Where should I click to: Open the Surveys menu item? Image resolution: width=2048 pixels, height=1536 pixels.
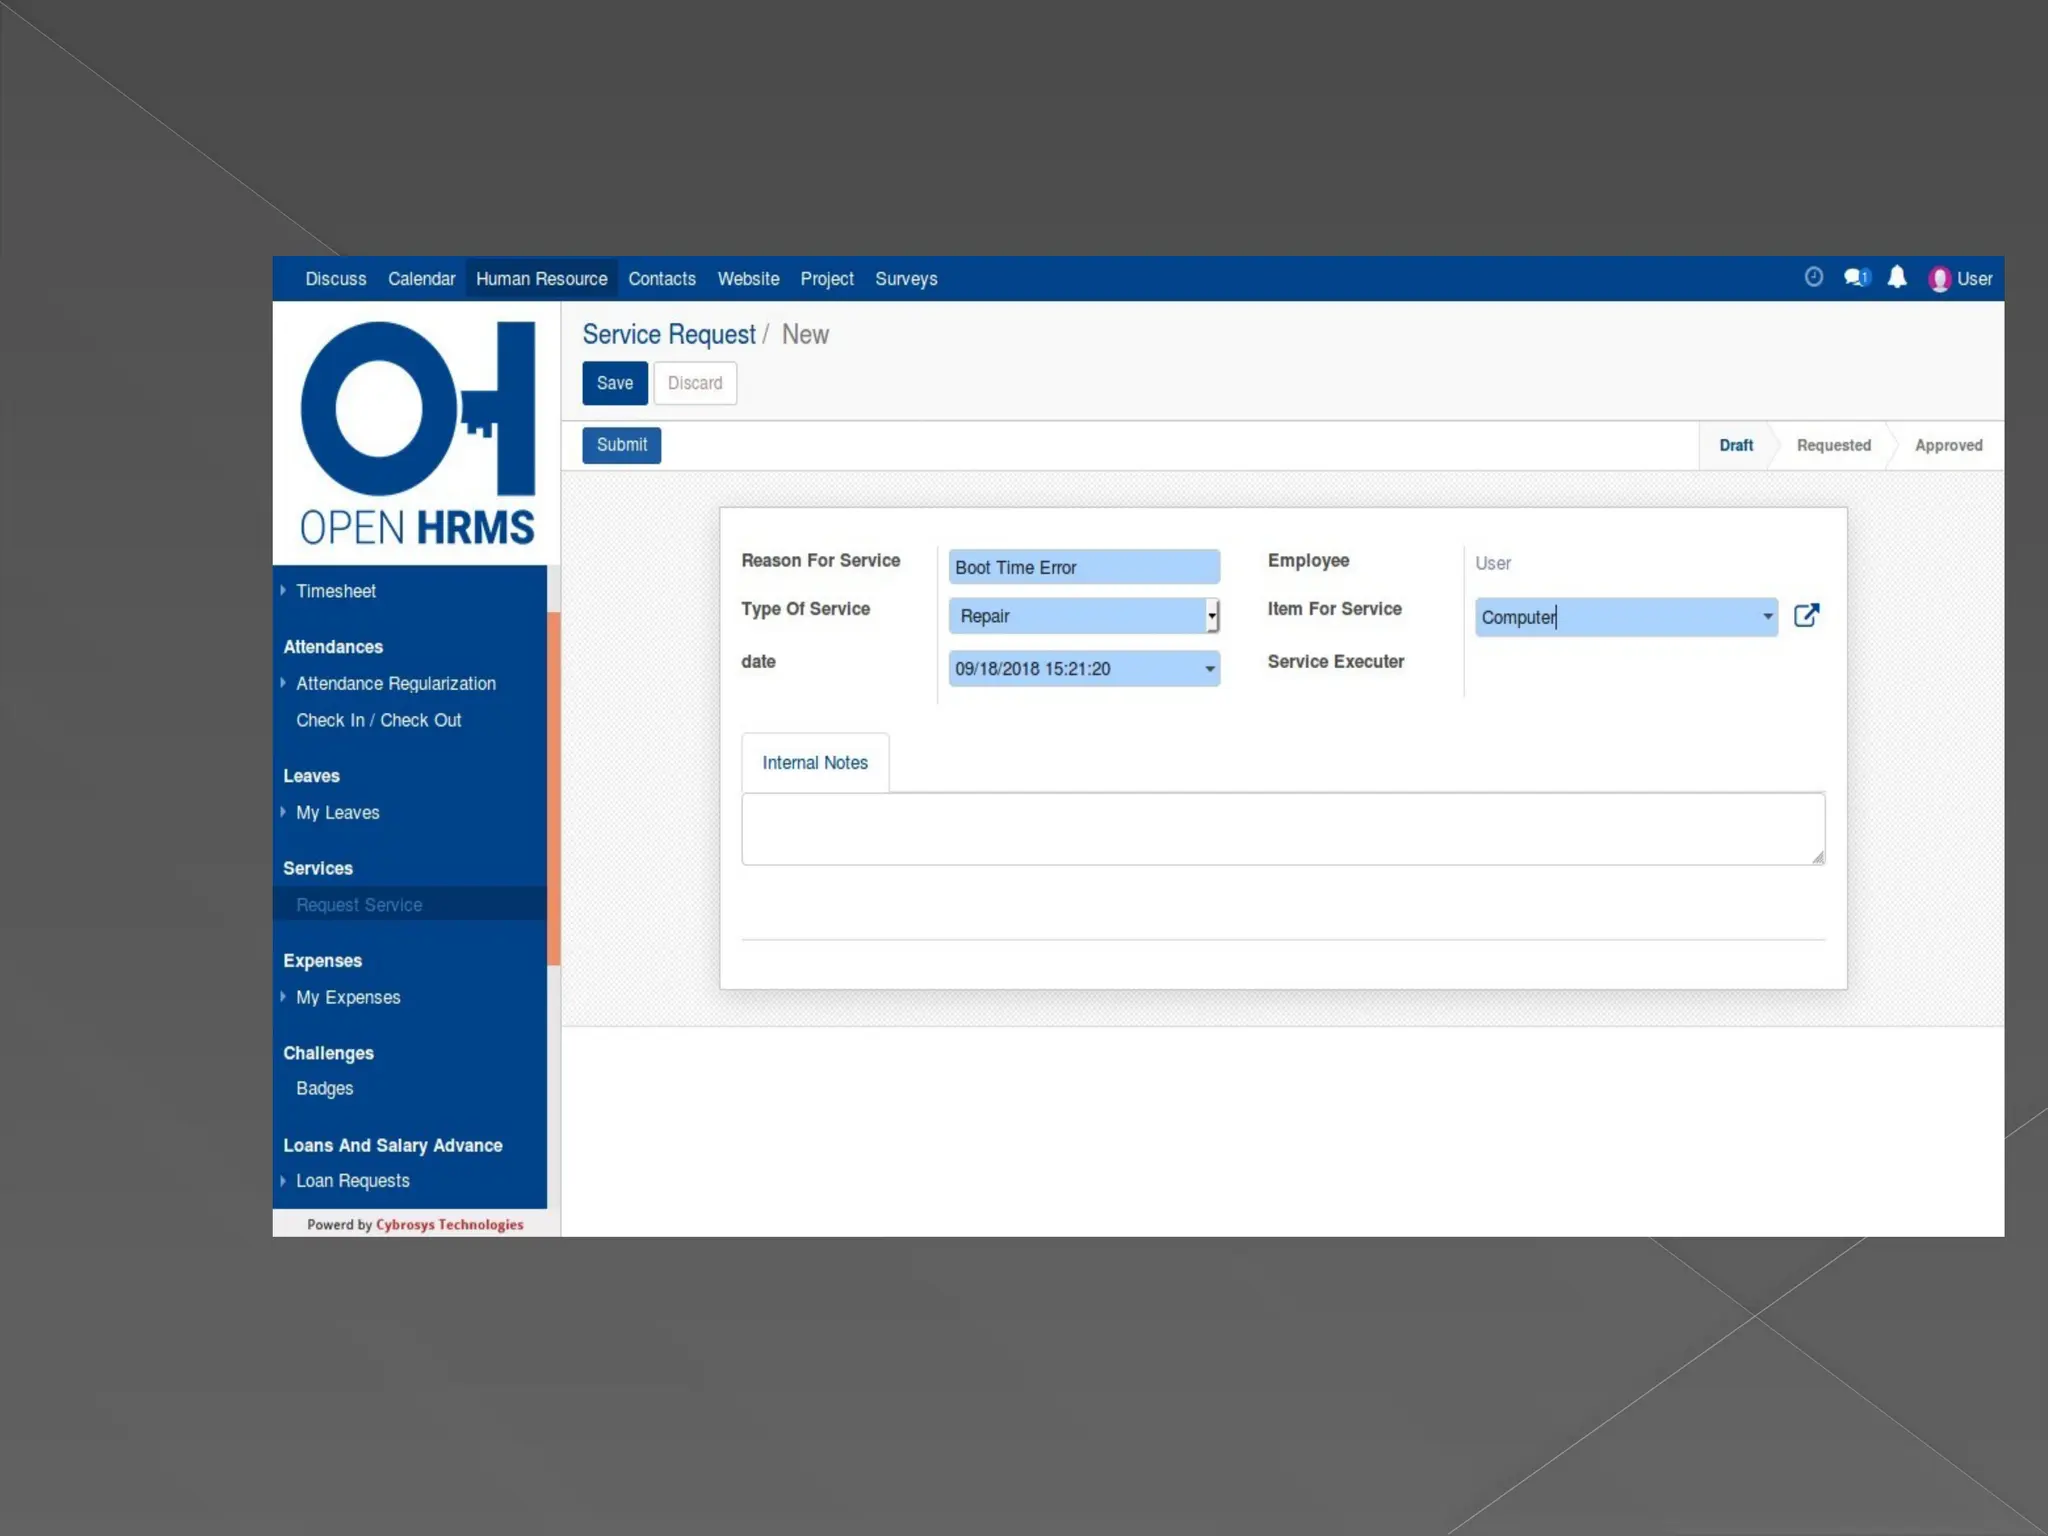click(905, 279)
